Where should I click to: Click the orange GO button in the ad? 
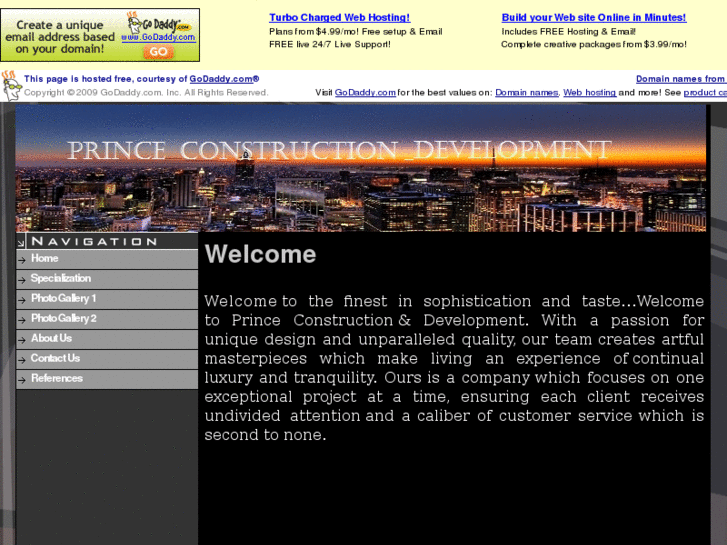[x=160, y=51]
